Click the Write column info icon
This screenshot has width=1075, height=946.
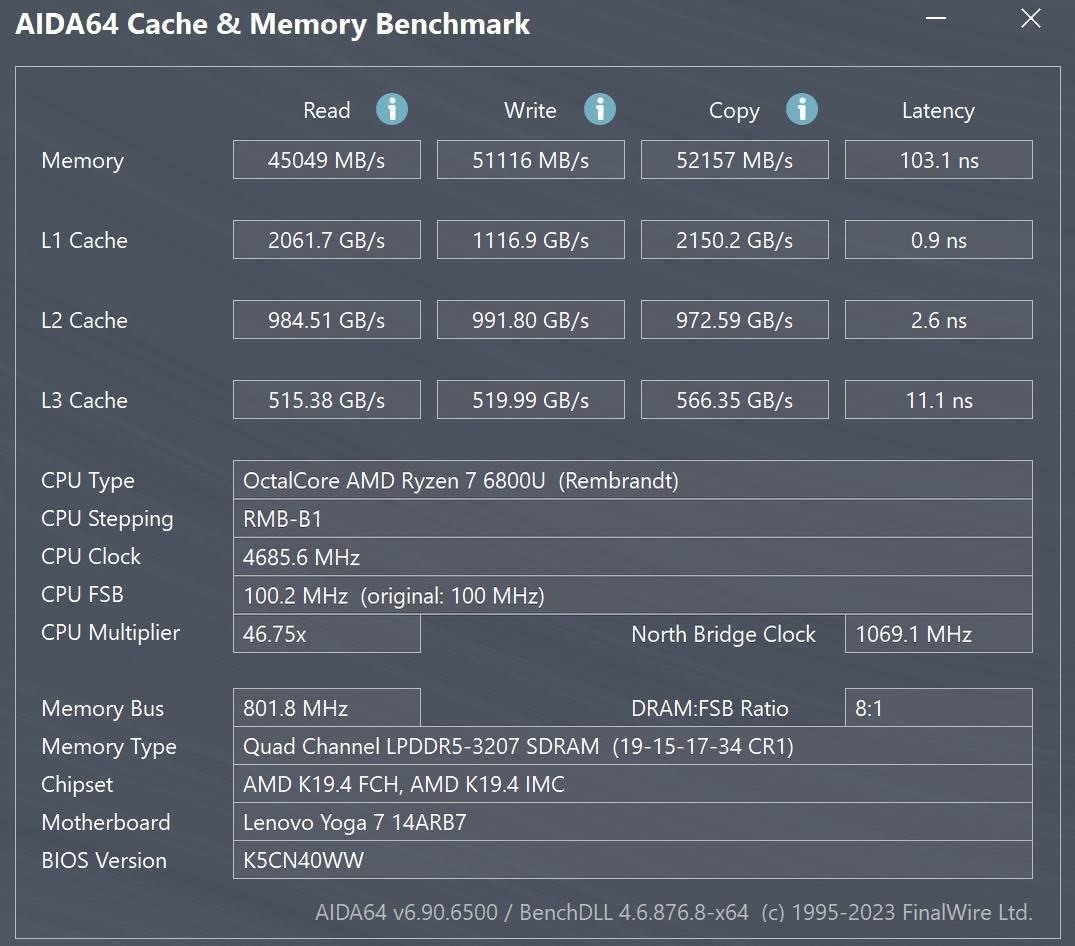point(600,109)
